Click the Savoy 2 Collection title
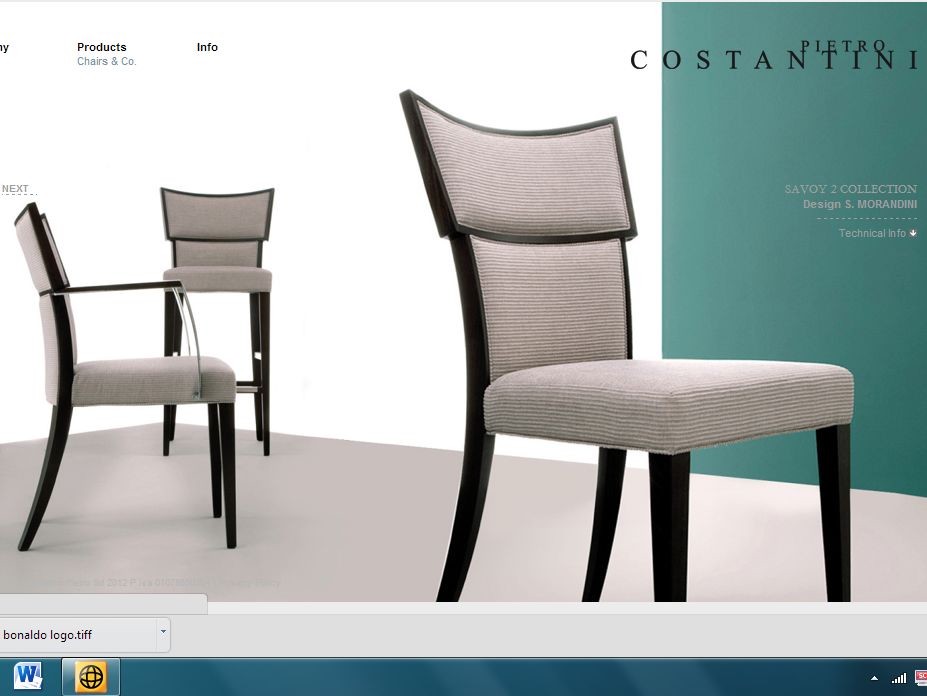 coord(850,189)
